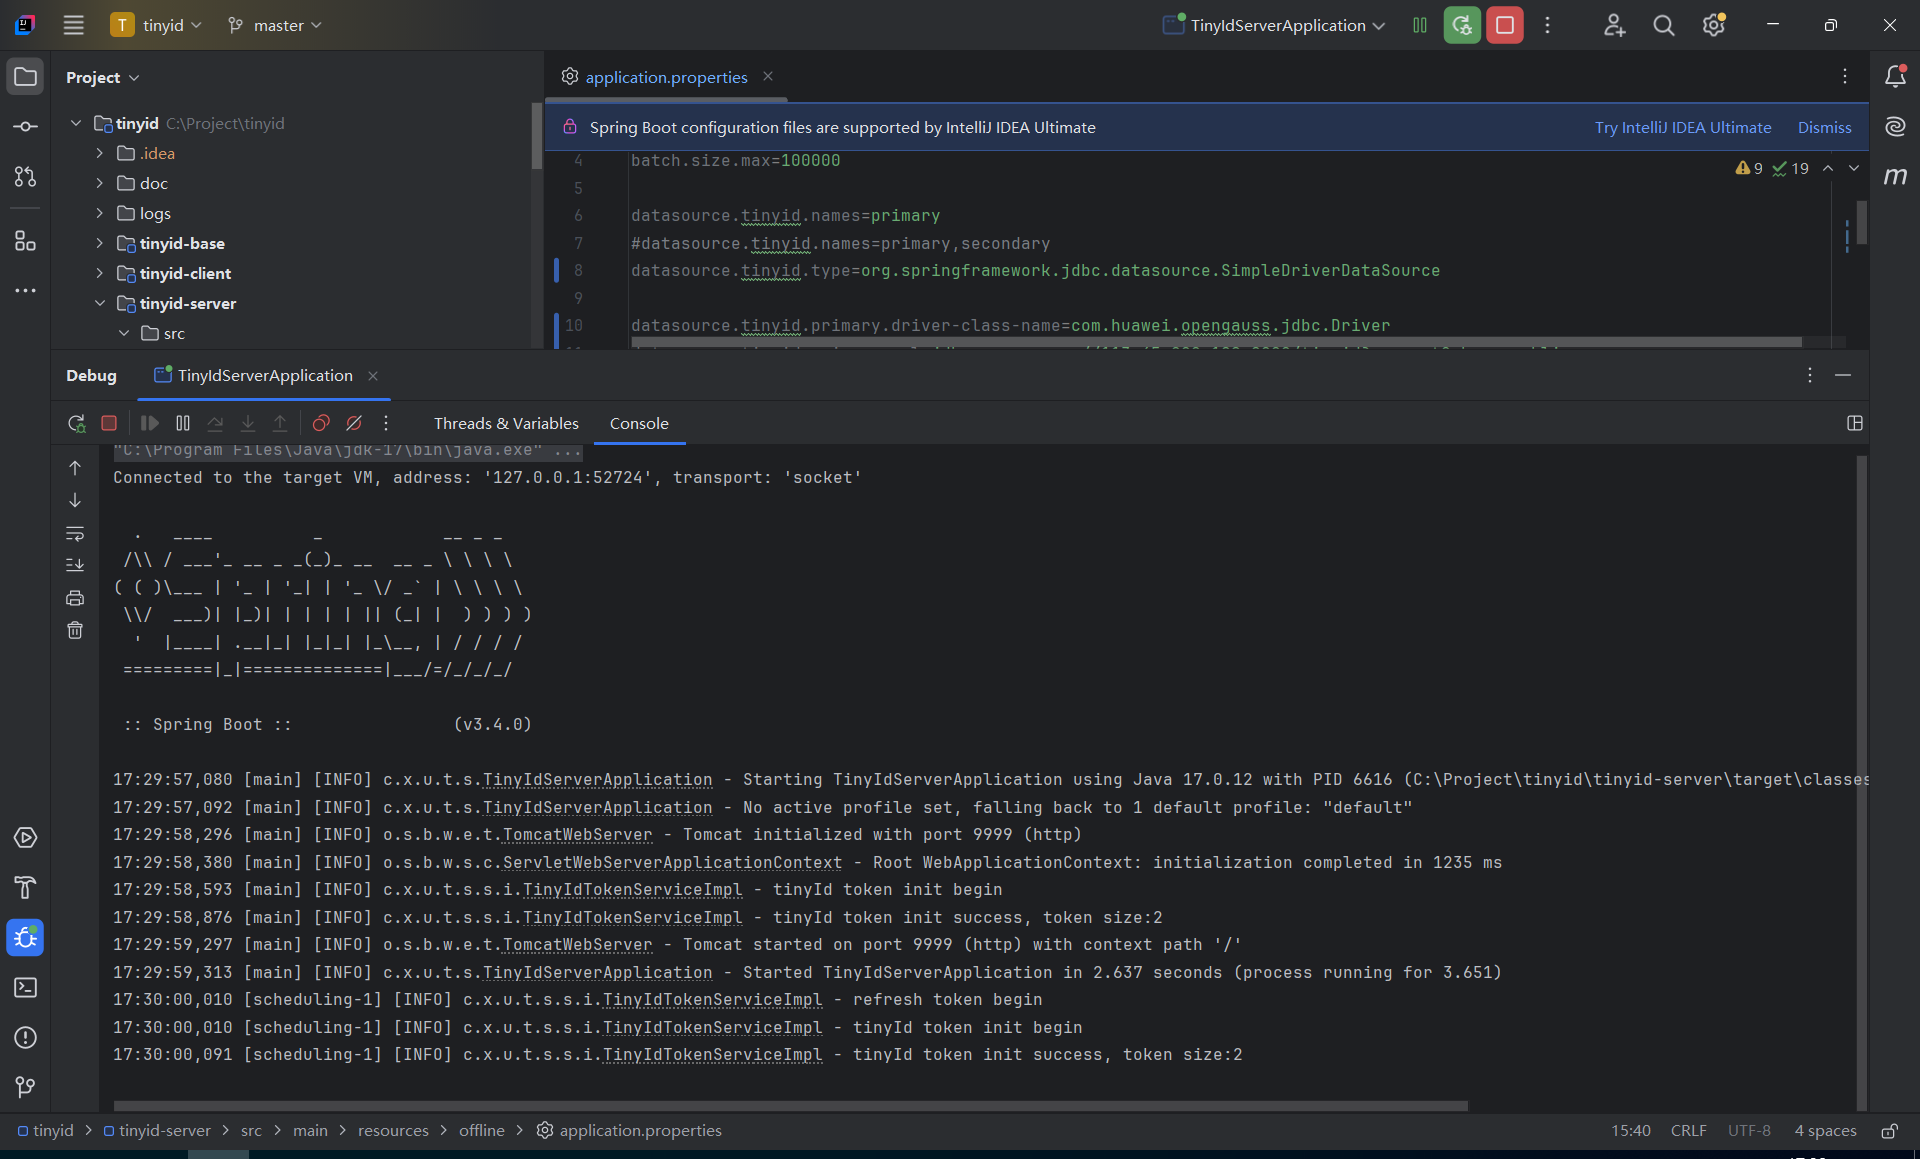
Task: Open the Terminal tool window
Action: click(25, 987)
